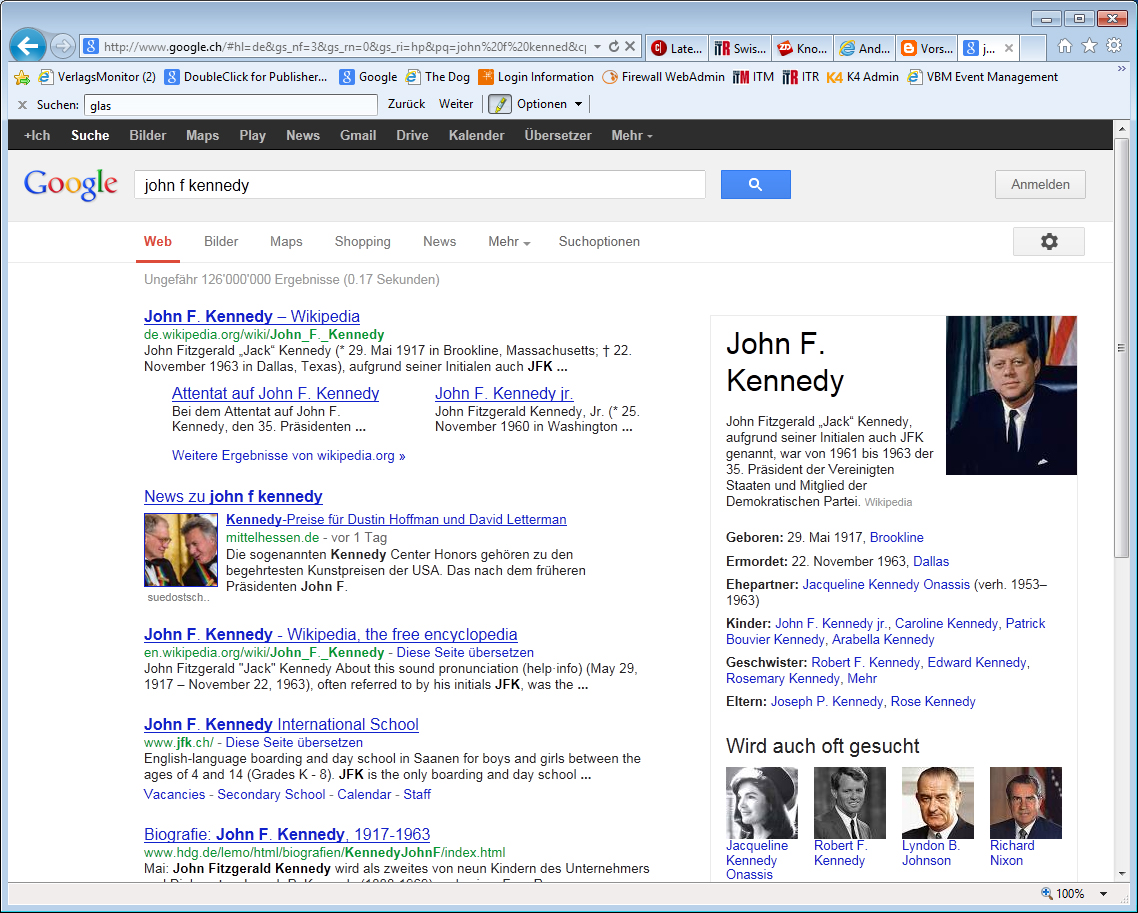
Task: Expand the address bar URL dropdown
Action: 597,46
